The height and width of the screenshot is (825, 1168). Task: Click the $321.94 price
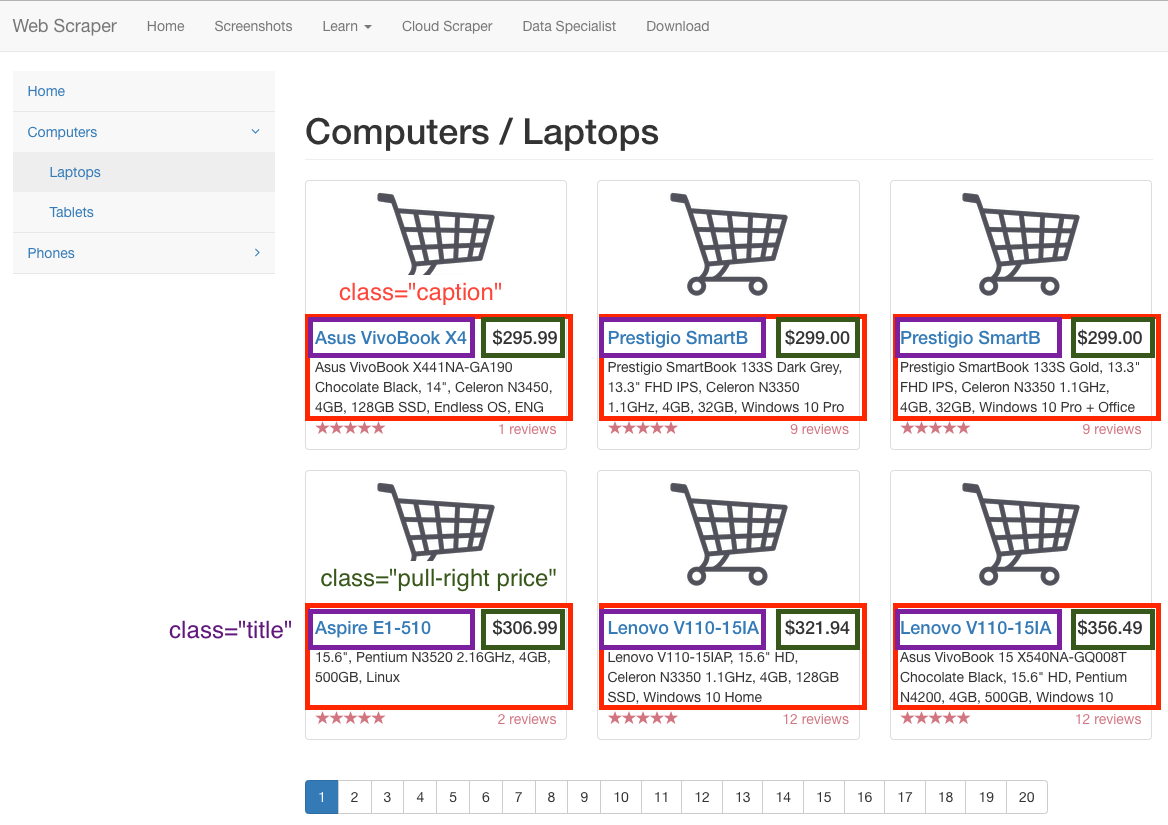tap(817, 628)
